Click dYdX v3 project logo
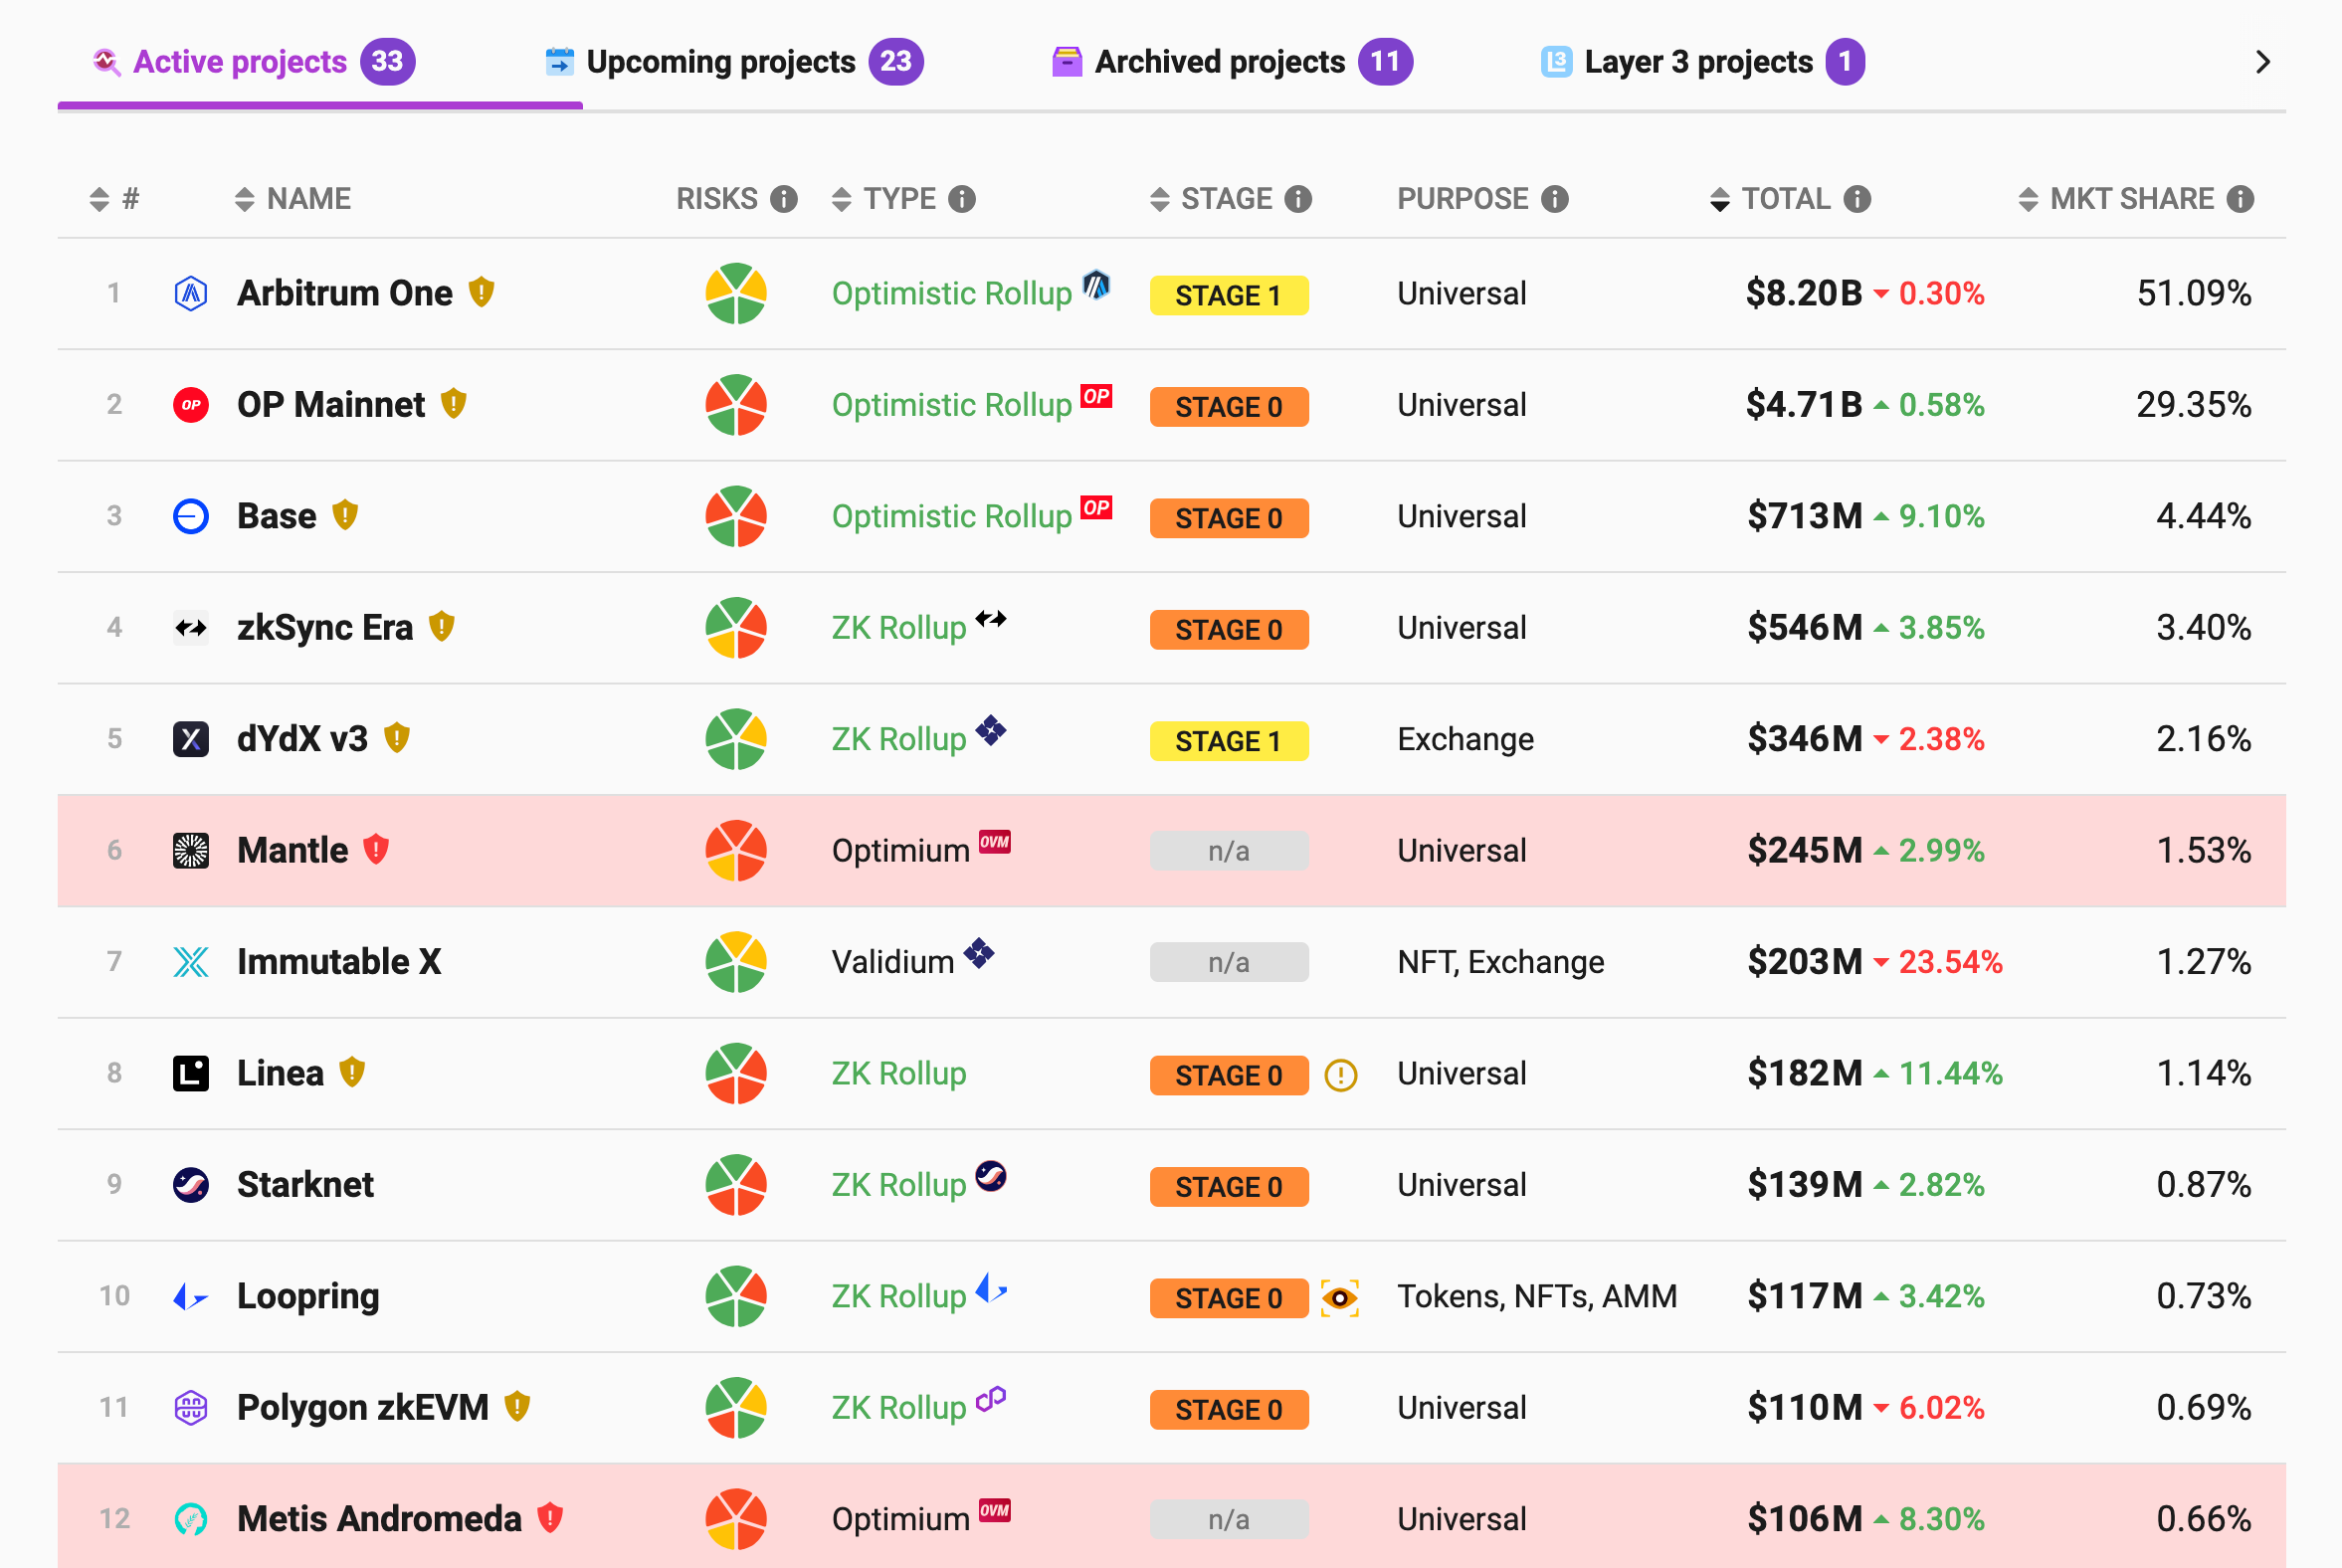2342x1568 pixels. (191, 739)
